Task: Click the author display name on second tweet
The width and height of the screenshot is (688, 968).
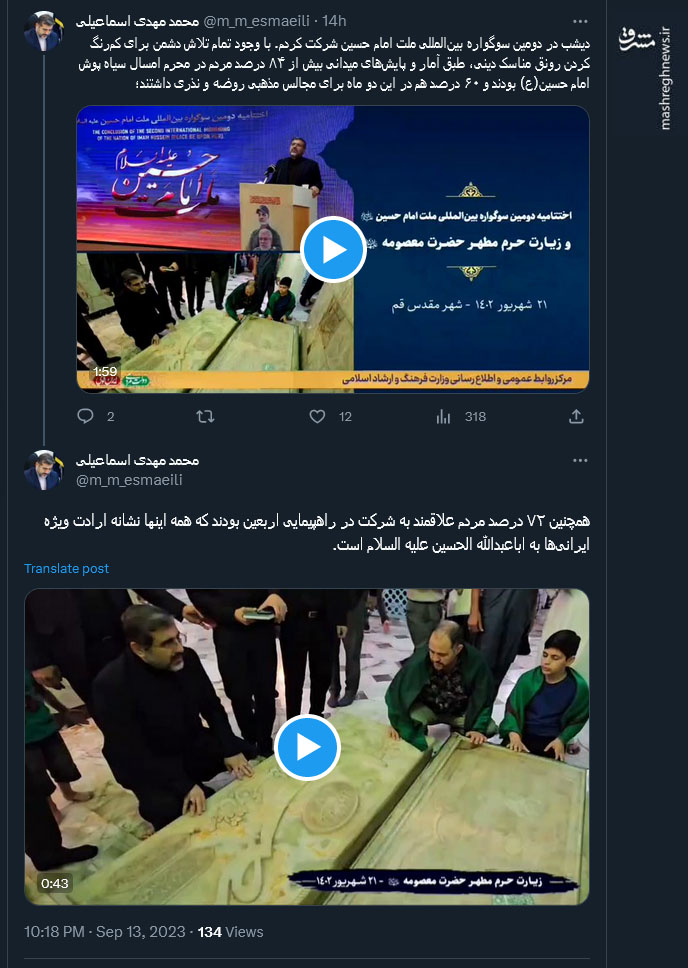Action: coord(137,461)
